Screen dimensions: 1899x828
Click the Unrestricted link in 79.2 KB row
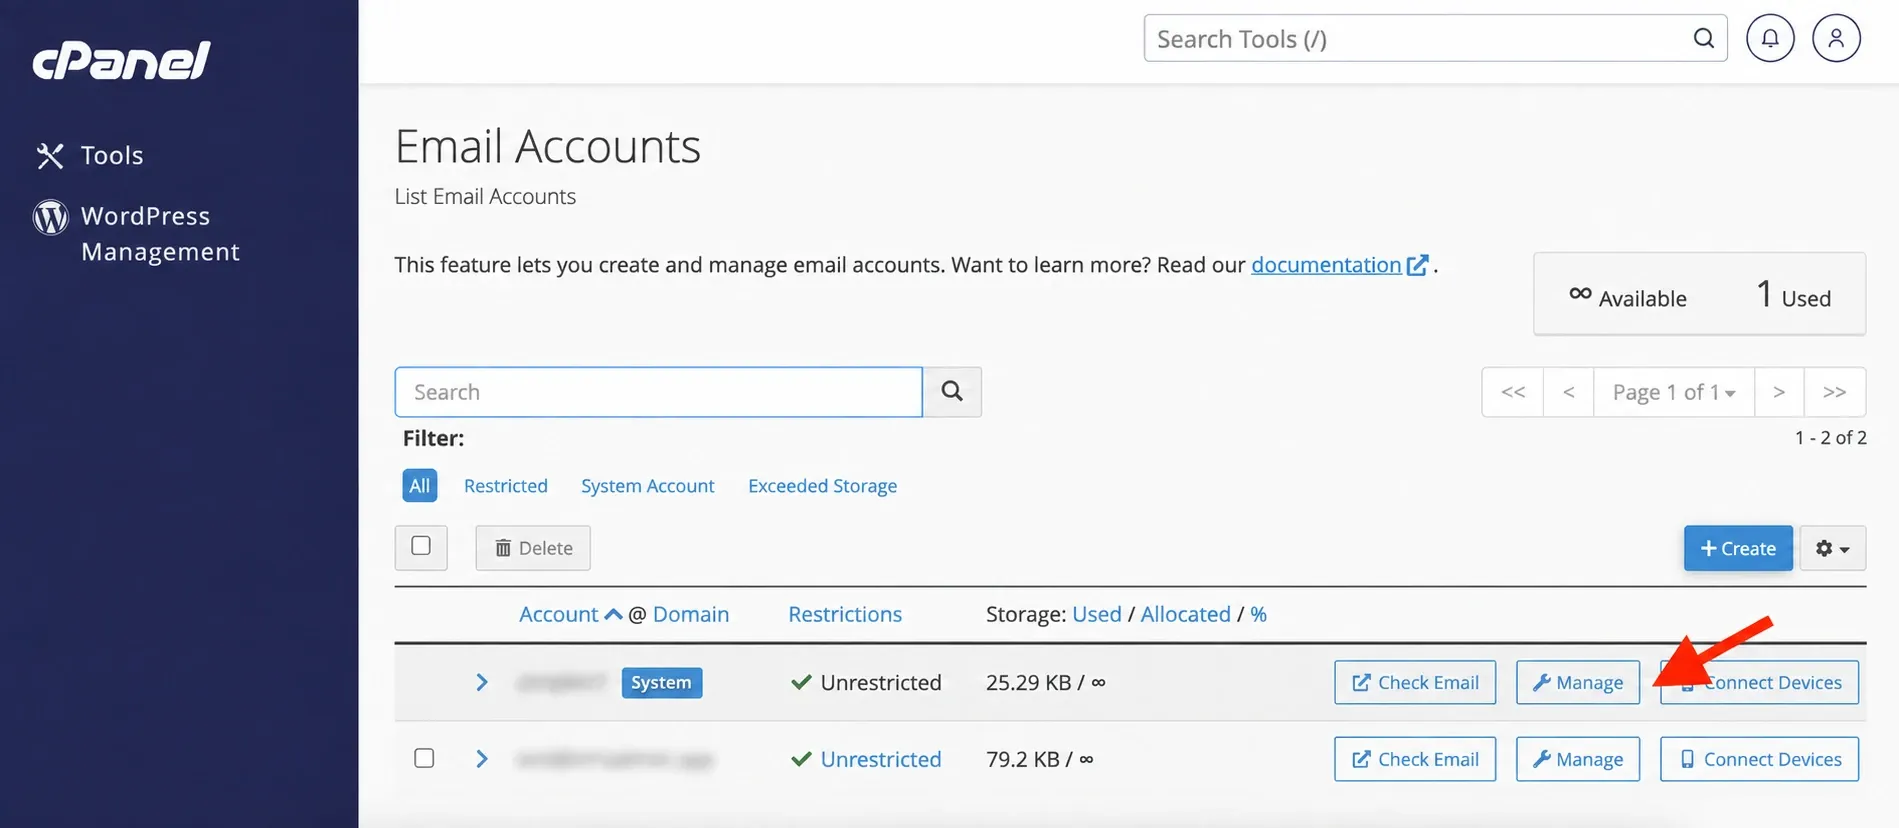[881, 759]
